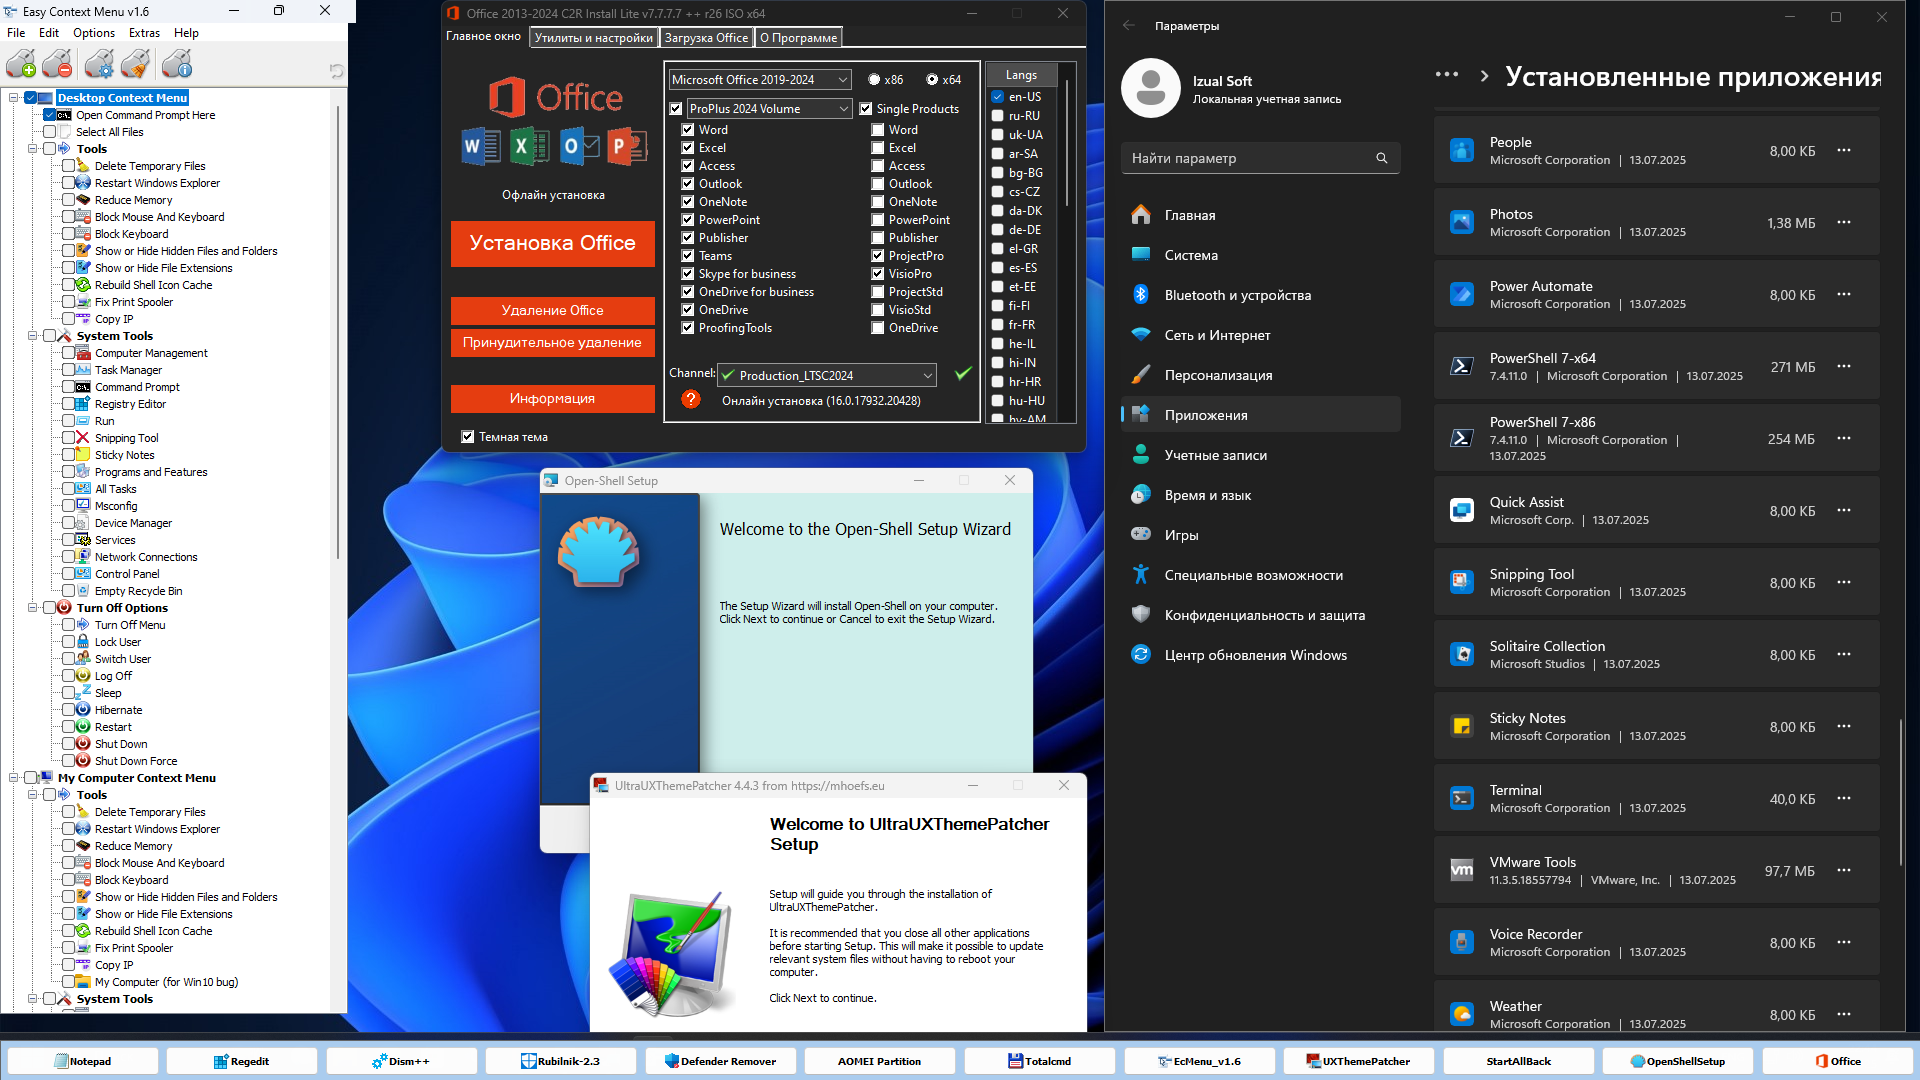Image resolution: width=1920 pixels, height=1080 pixels.
Task: Open the Context Menu Cleaner gear toolbar icon
Action: 99,65
